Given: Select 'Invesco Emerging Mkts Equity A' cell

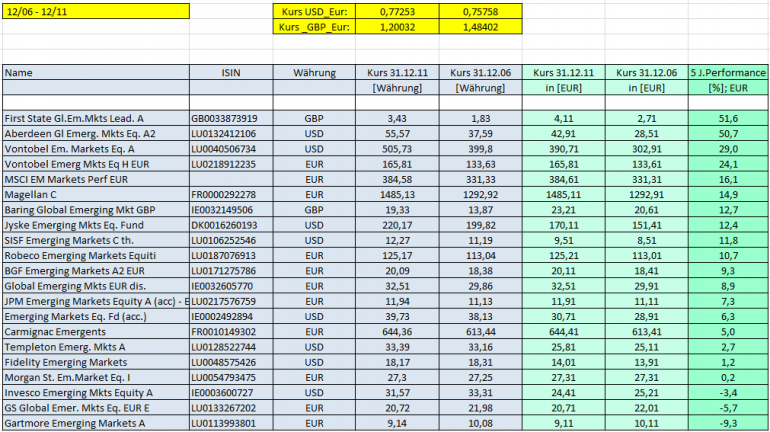Looking at the screenshot, I should 96,392.
